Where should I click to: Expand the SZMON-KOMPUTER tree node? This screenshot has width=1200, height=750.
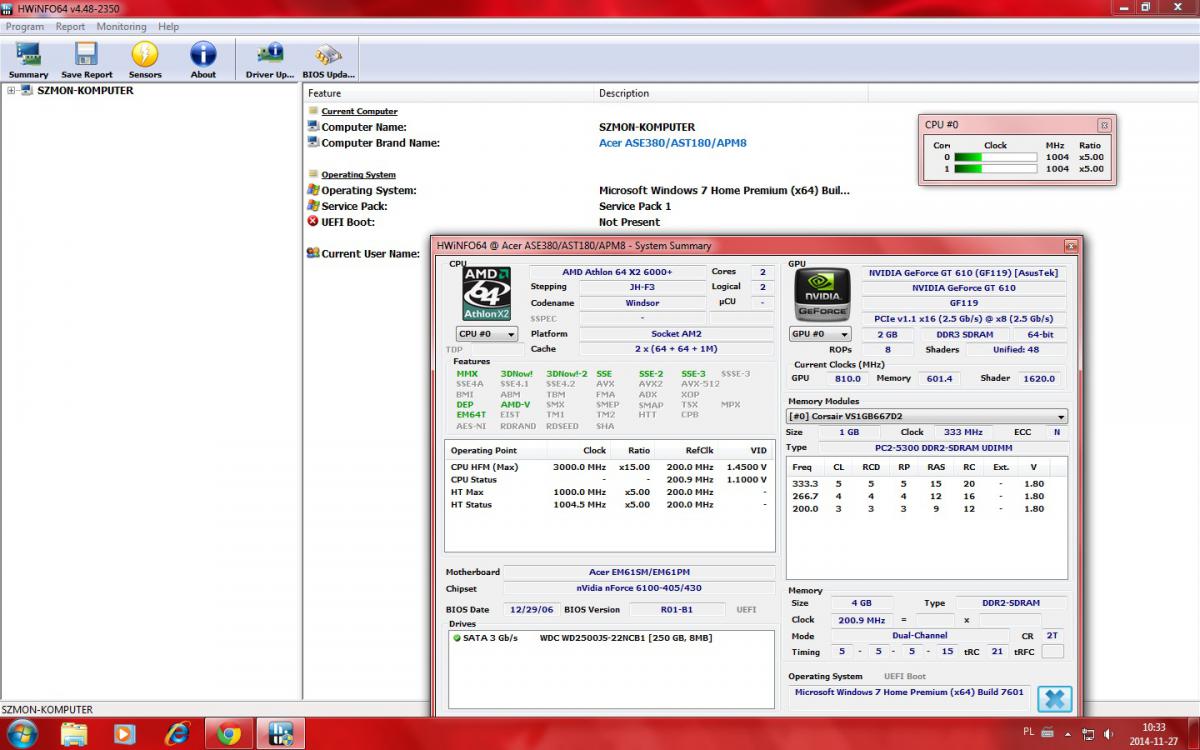(11, 91)
